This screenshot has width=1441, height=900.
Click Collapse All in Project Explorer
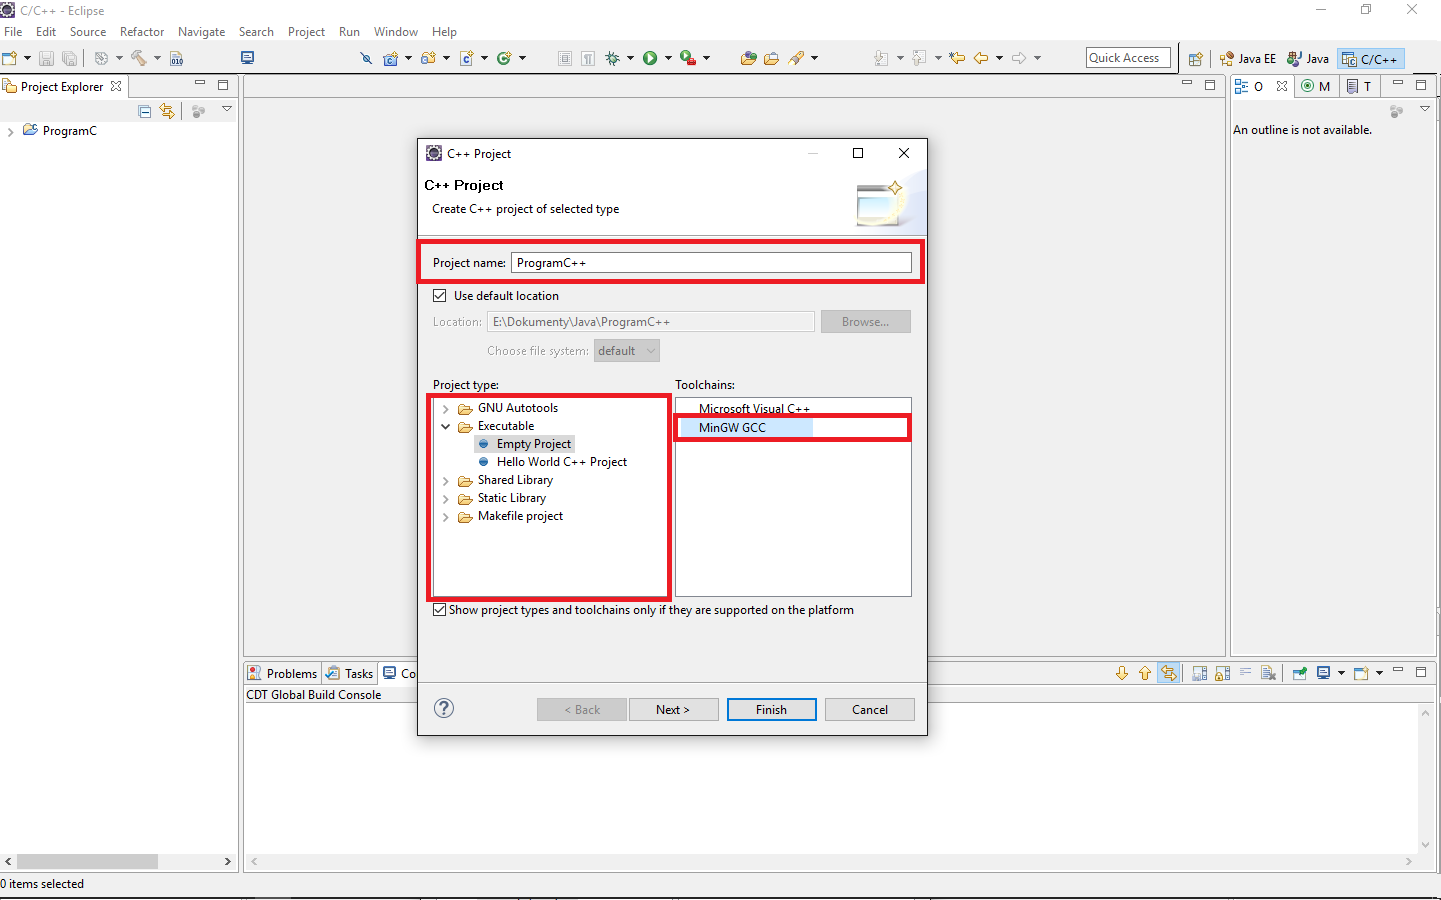(x=144, y=111)
